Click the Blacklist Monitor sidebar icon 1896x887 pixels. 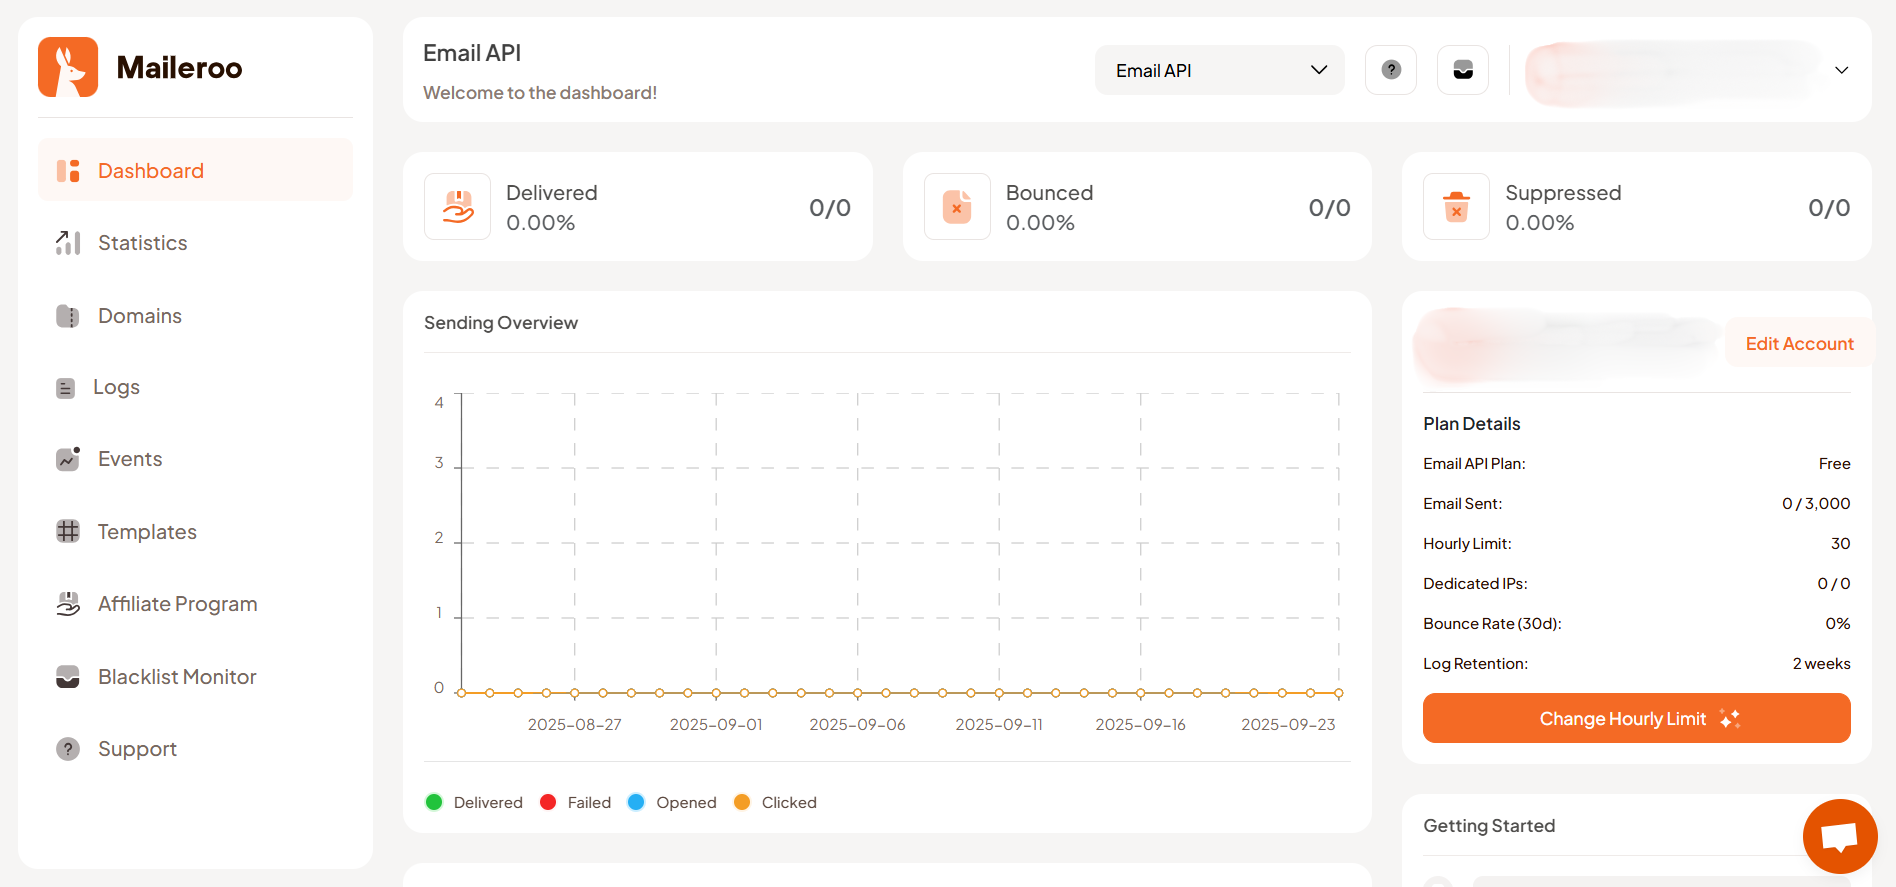coord(68,677)
